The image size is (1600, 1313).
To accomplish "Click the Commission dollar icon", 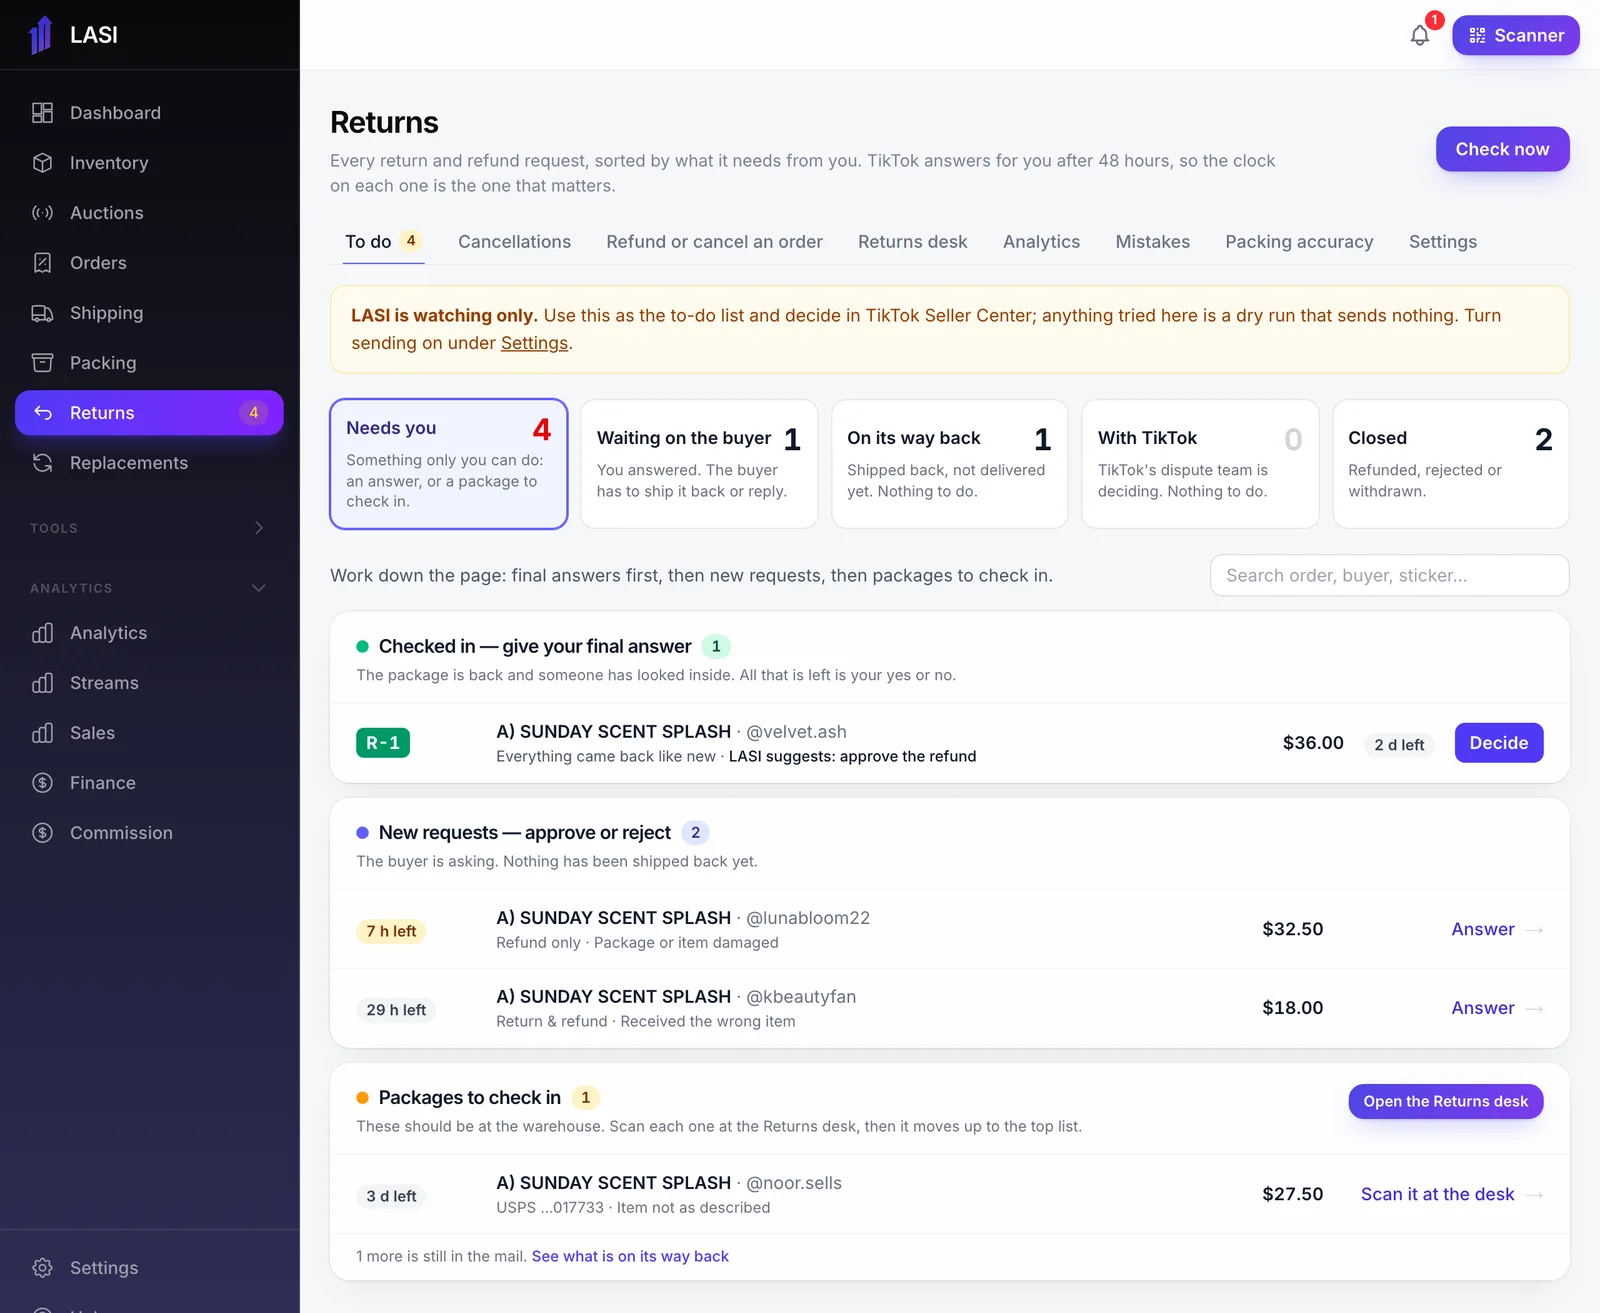I will [42, 833].
